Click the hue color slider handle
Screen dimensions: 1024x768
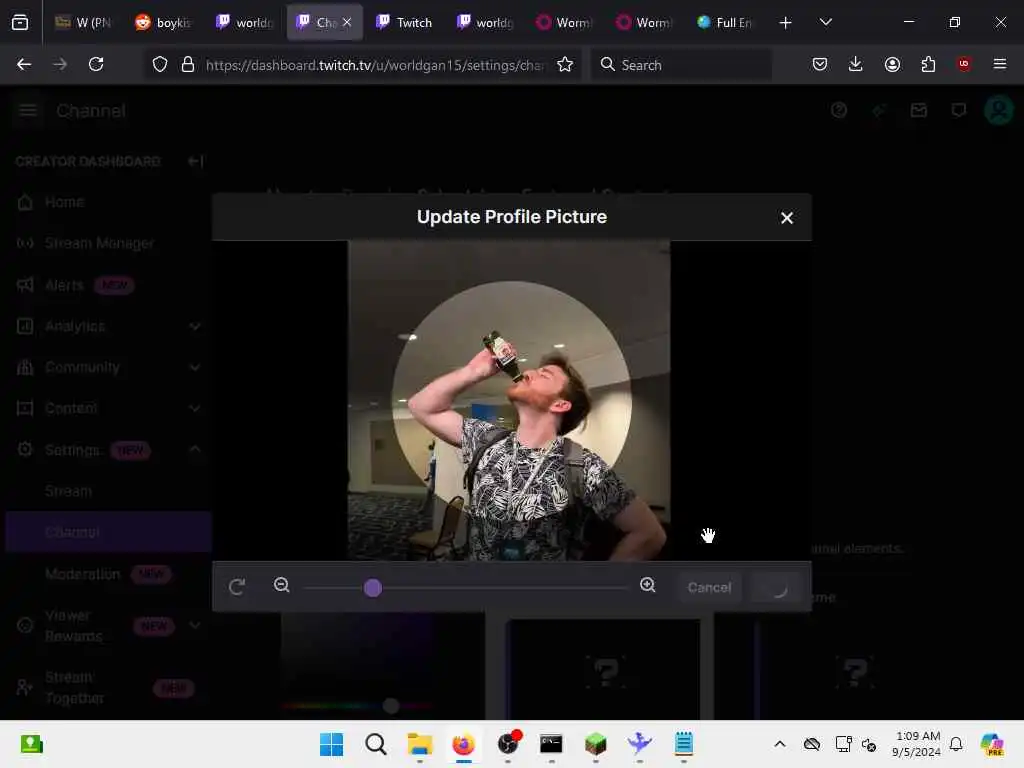[391, 705]
